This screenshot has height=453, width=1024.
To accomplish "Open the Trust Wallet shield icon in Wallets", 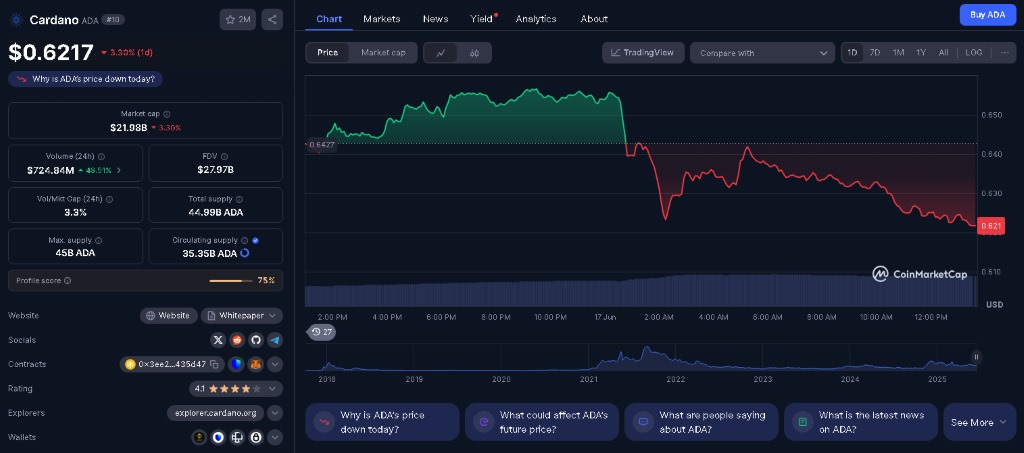I will click(x=218, y=437).
